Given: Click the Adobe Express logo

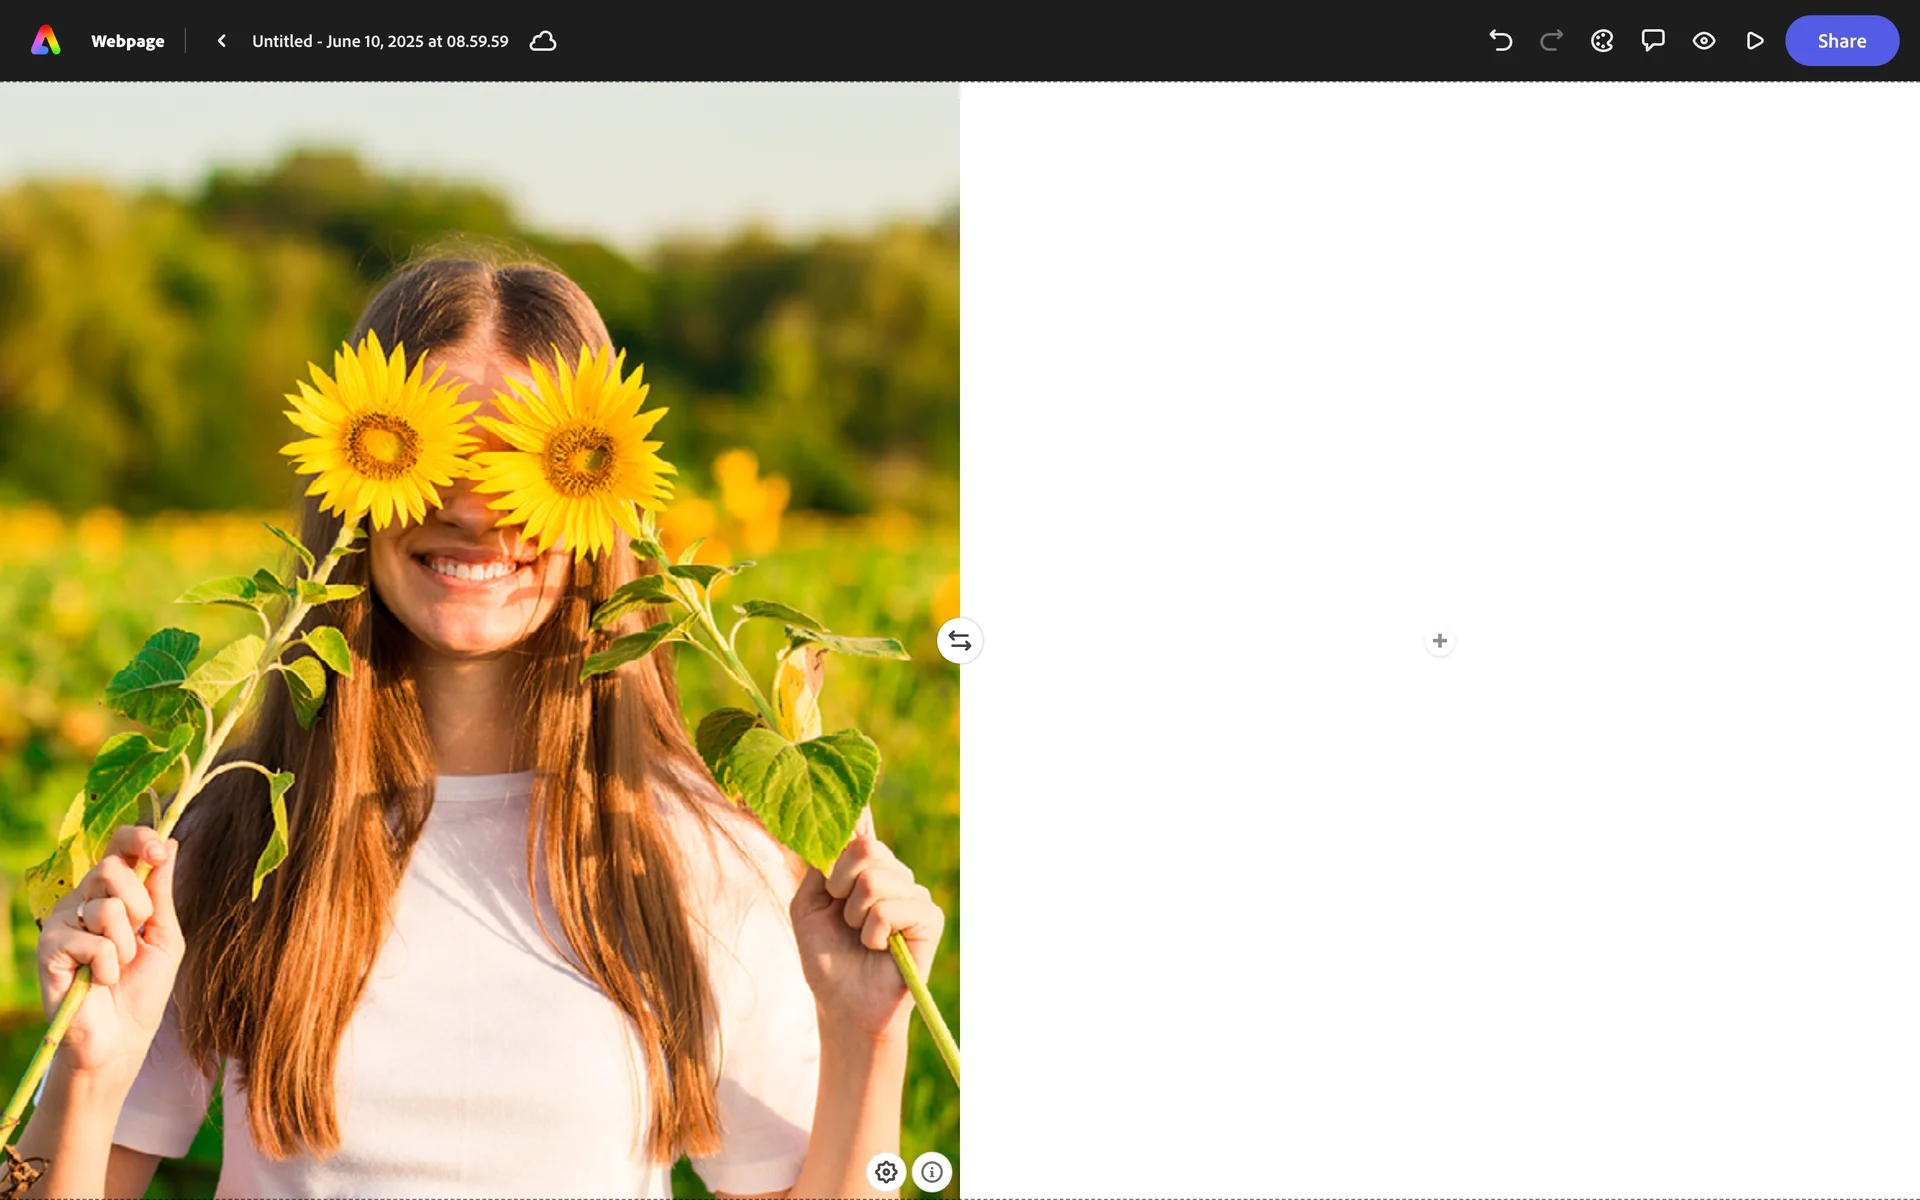Looking at the screenshot, I should coord(46,41).
